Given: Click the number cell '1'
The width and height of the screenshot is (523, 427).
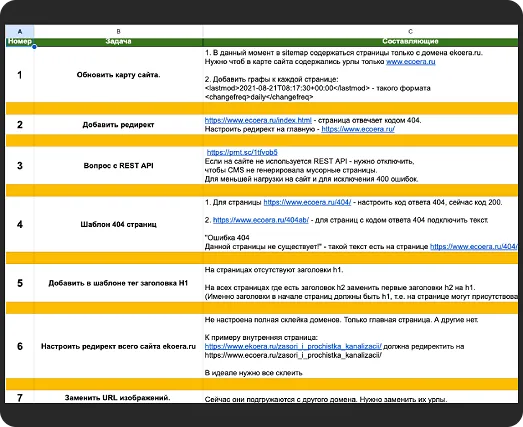Looking at the screenshot, I should point(20,75).
